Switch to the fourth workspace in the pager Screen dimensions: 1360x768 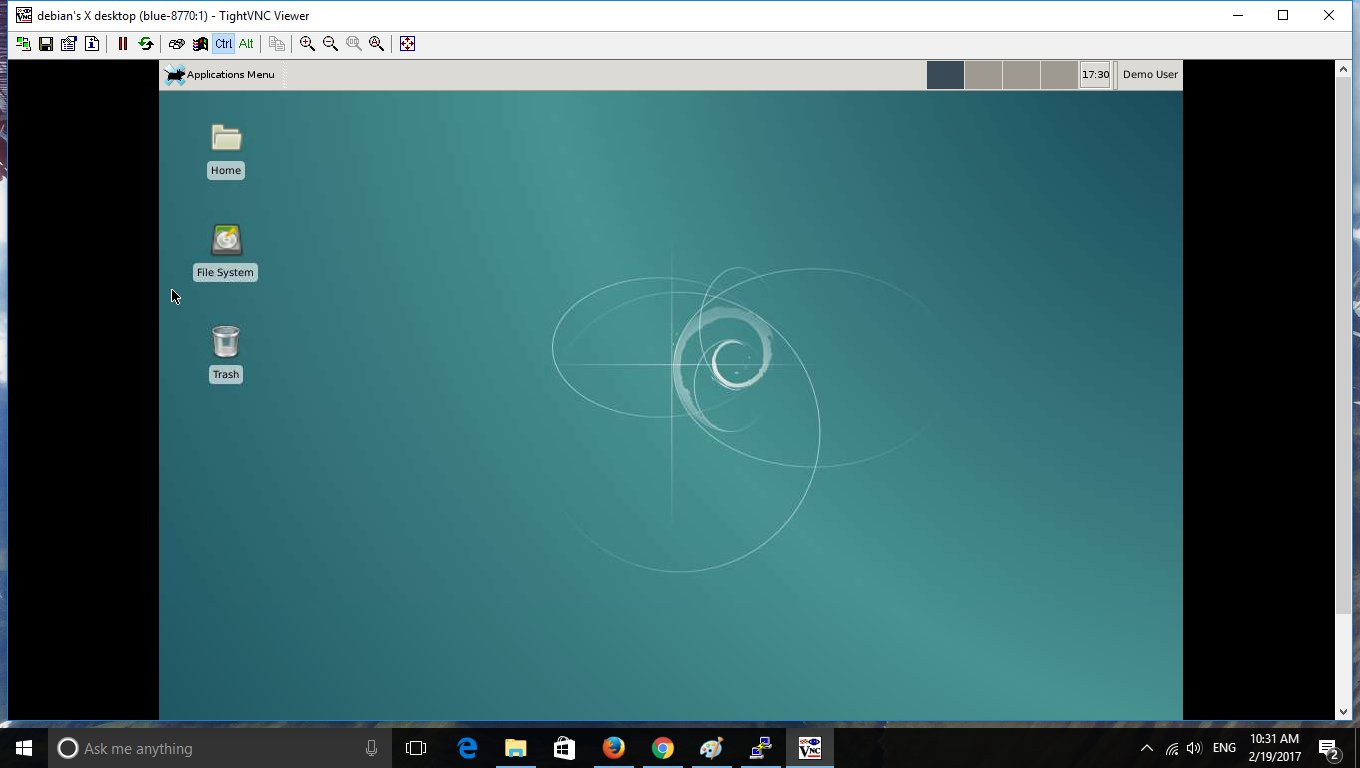1059,75
